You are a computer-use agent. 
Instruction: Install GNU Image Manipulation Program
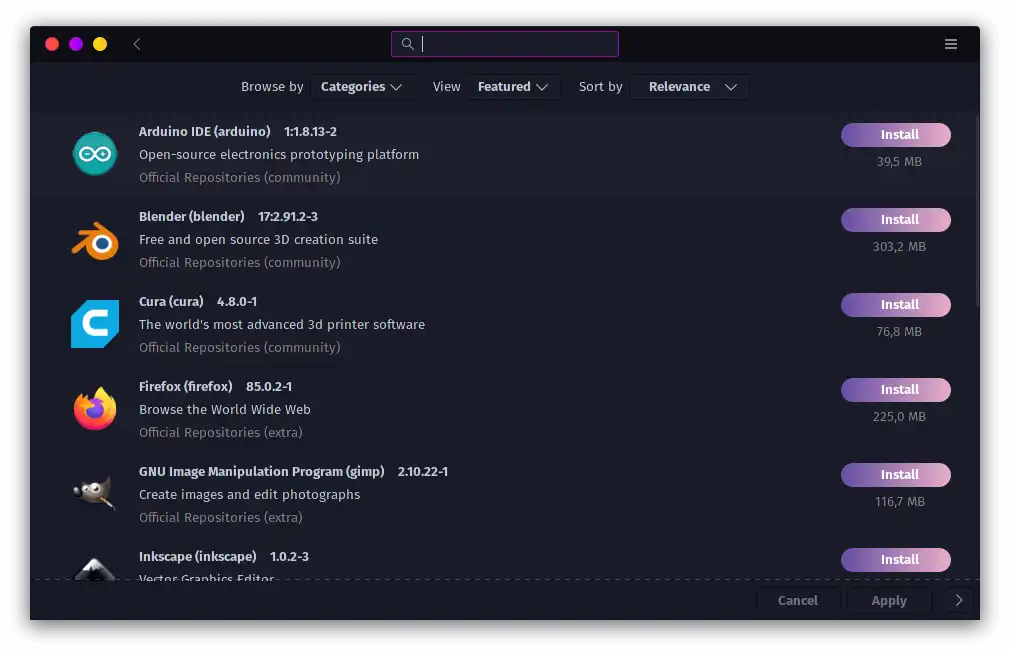896,475
